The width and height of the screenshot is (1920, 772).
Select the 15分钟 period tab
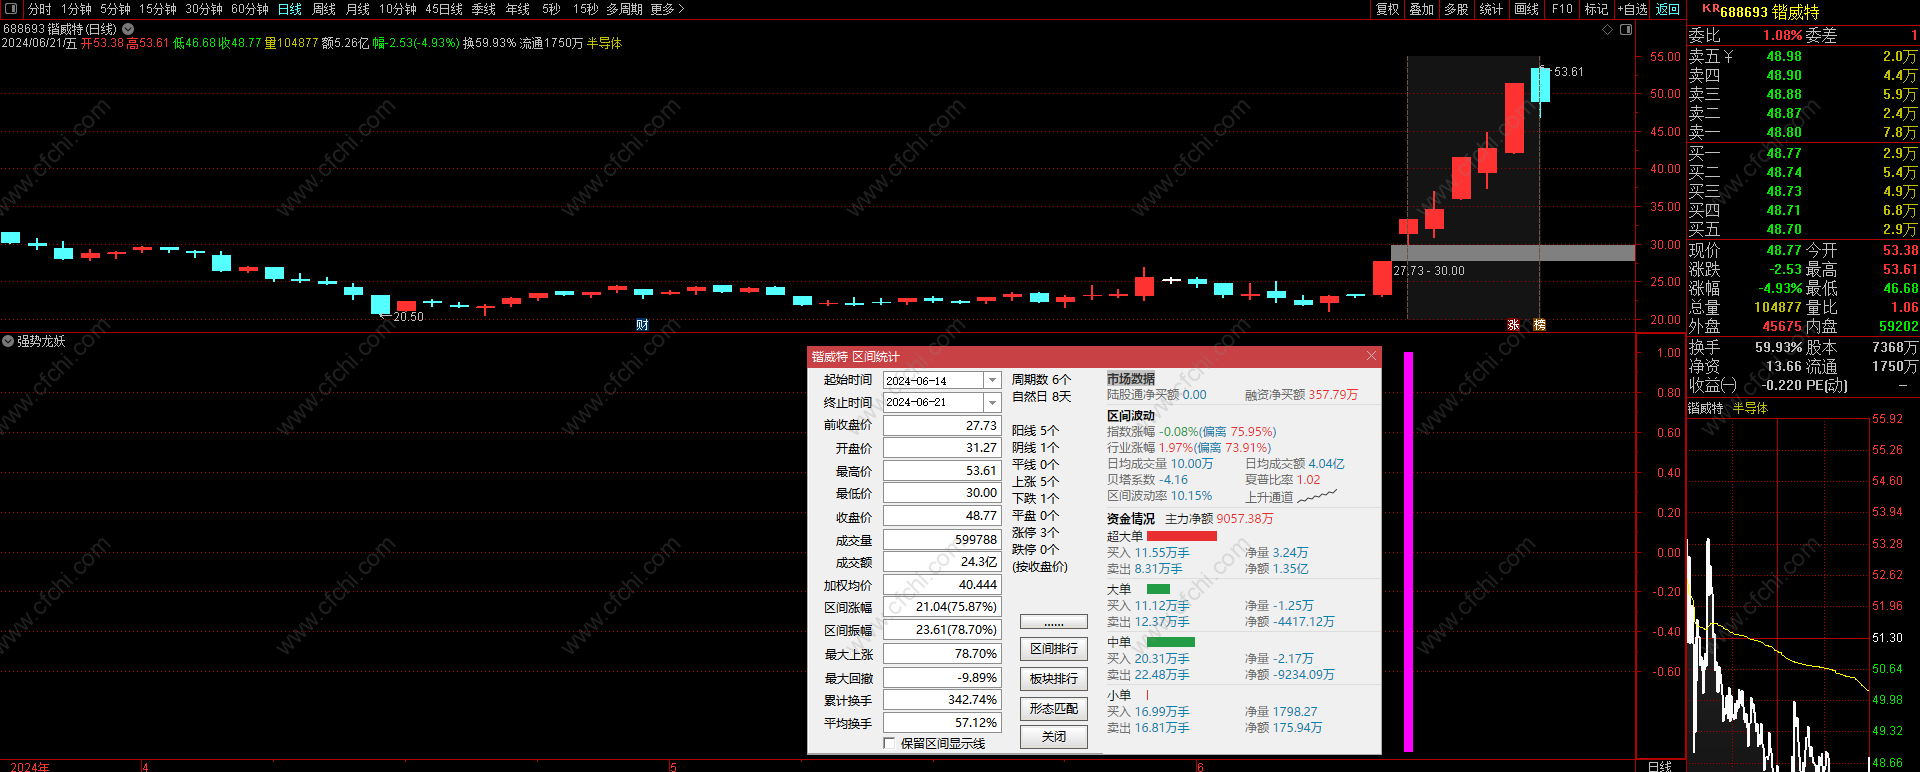point(158,9)
